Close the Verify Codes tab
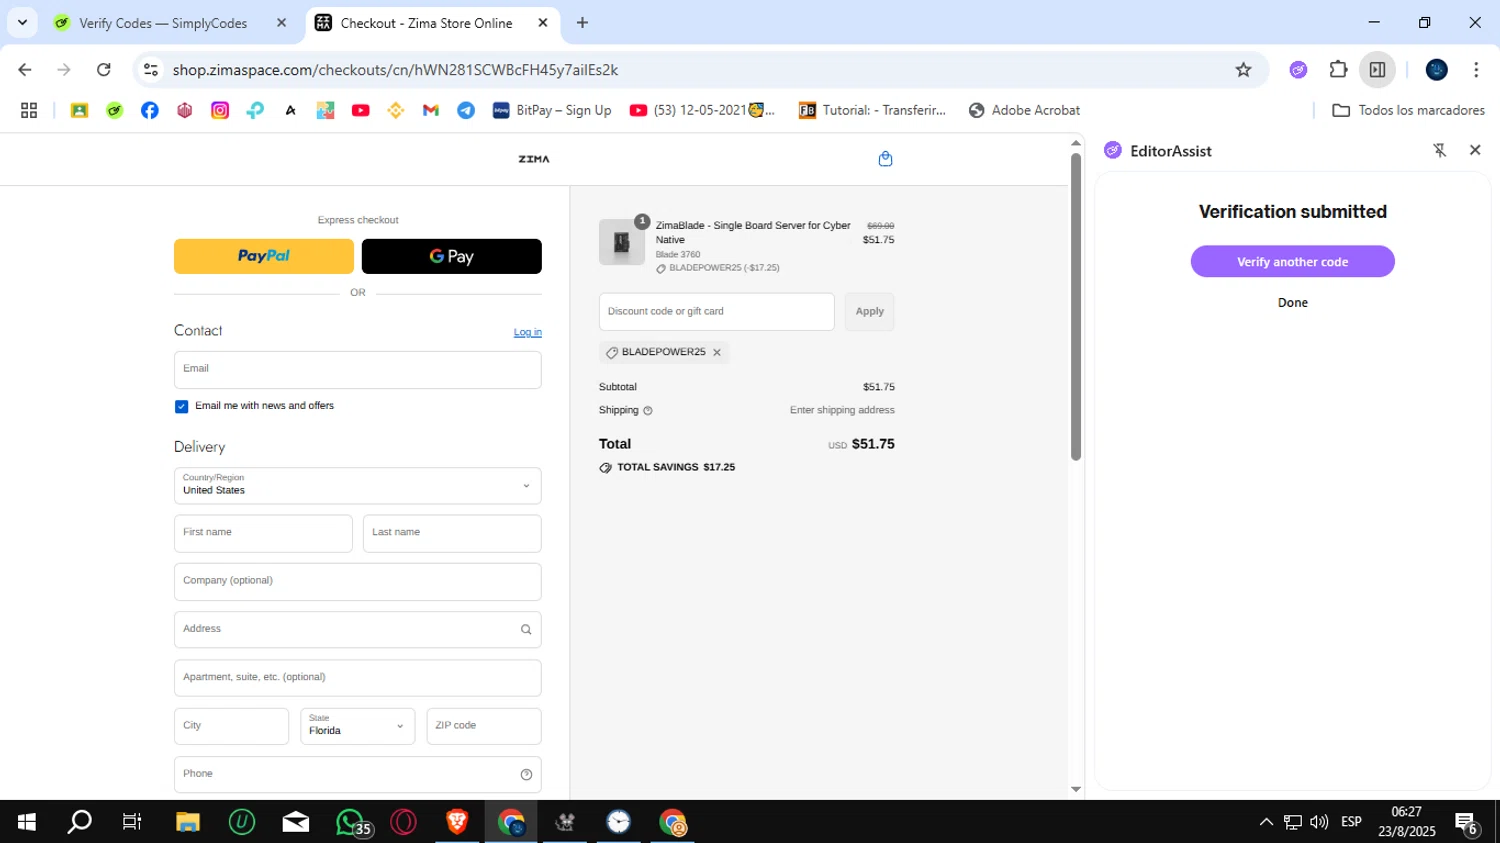 (x=281, y=23)
